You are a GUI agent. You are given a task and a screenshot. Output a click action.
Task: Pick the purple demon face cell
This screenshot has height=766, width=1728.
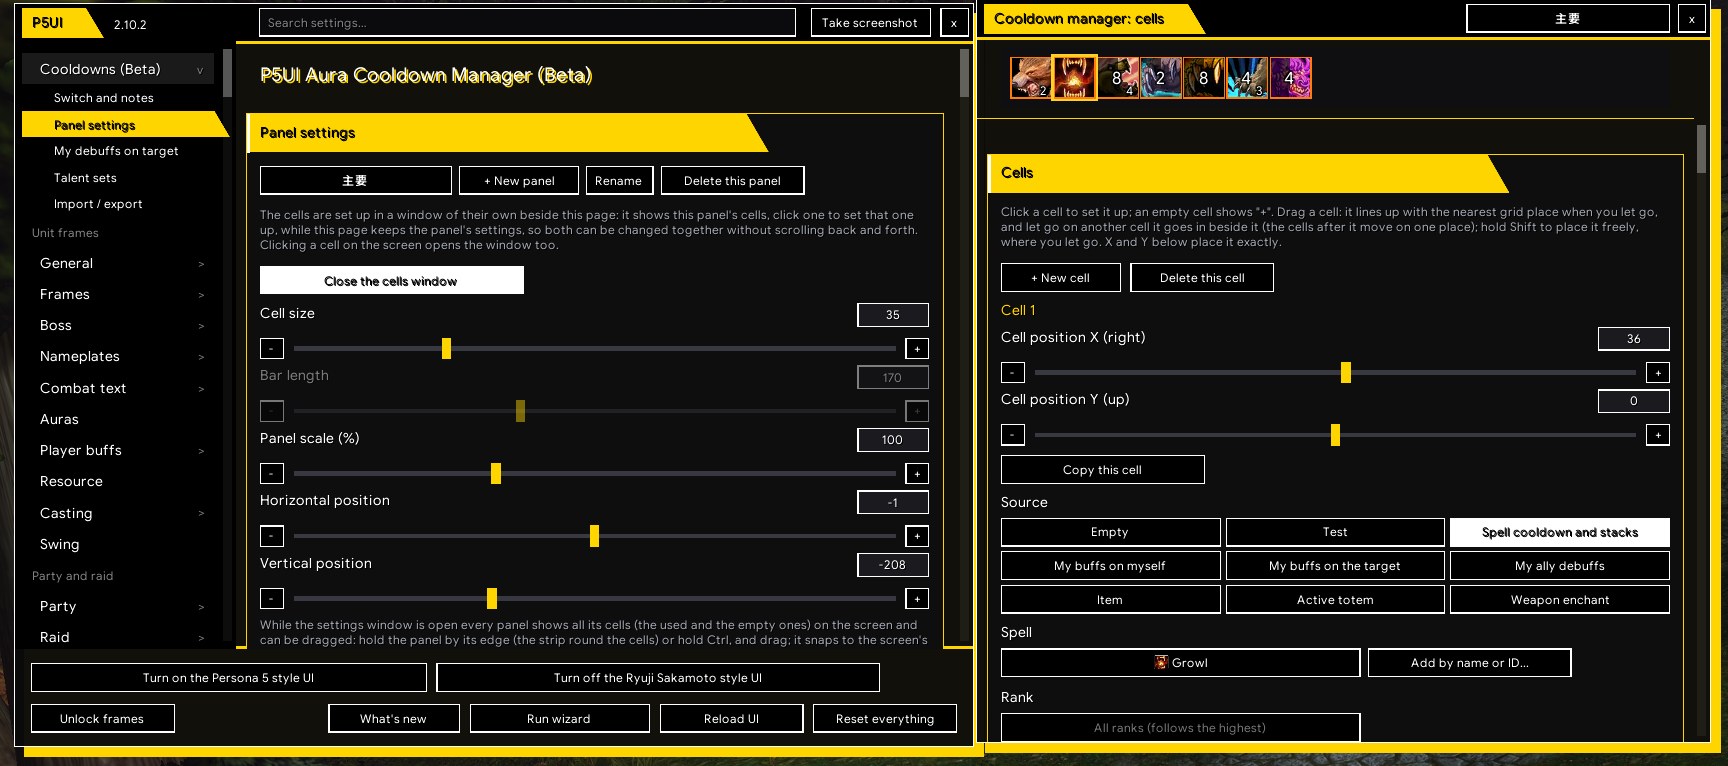coord(1290,78)
